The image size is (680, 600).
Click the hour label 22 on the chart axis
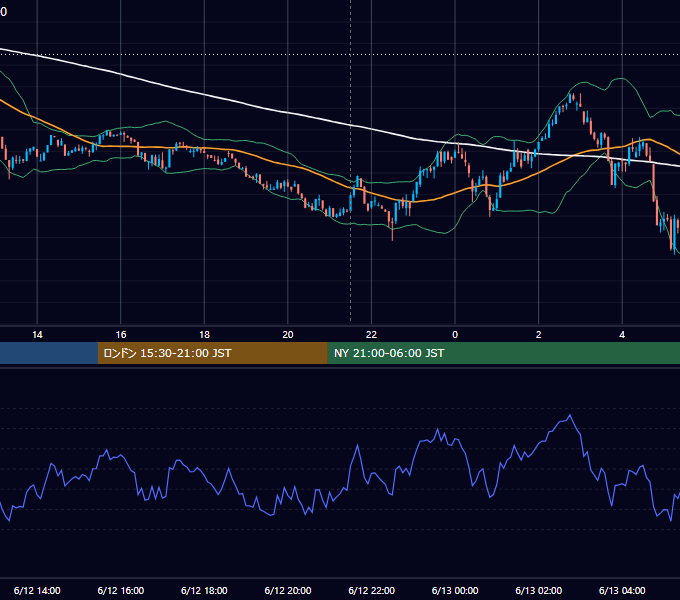point(372,335)
